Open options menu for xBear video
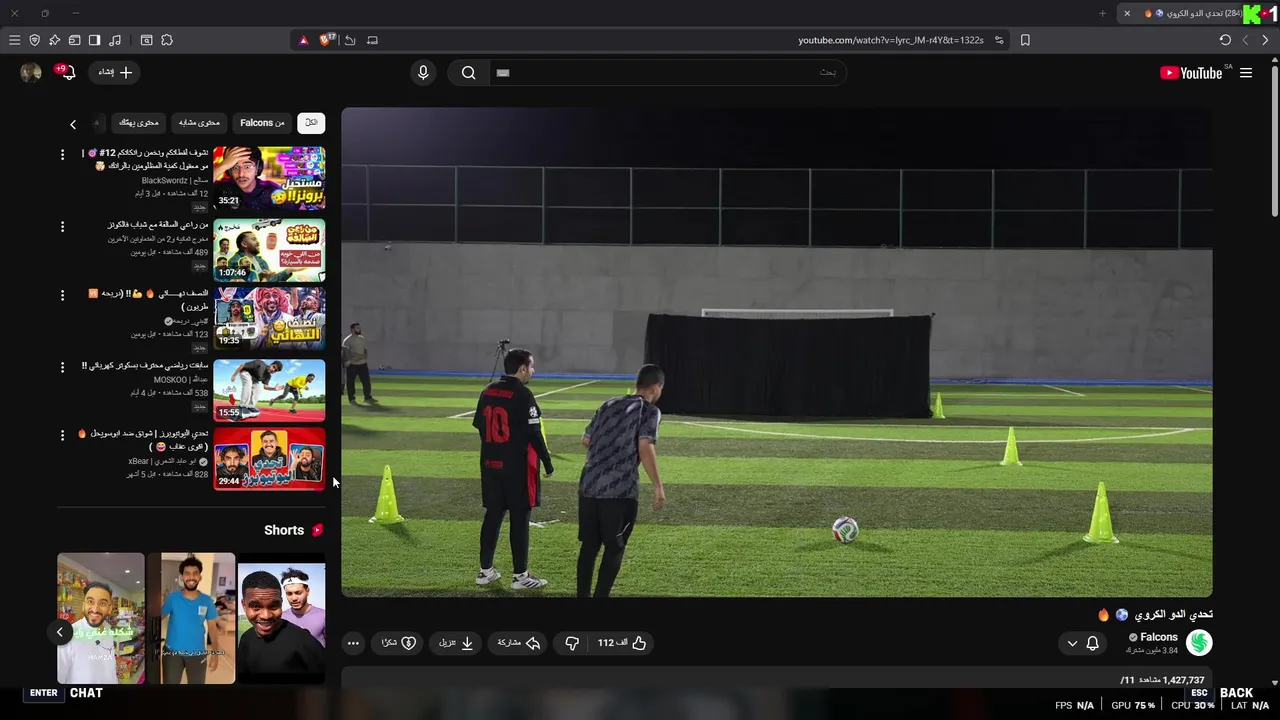 (x=62, y=435)
